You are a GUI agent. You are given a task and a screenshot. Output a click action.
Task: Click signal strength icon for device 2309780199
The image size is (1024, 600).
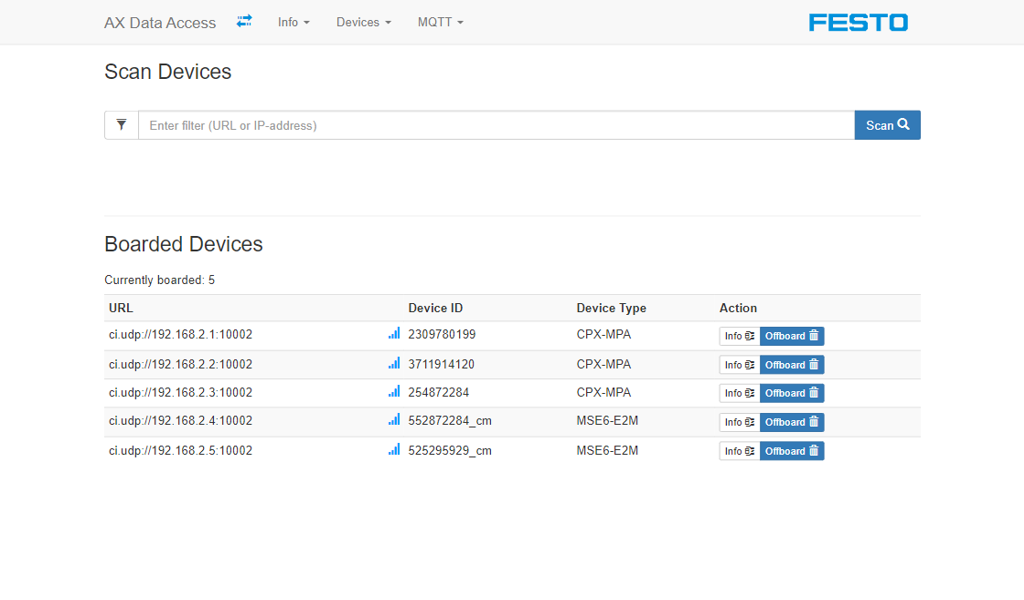[394, 334]
